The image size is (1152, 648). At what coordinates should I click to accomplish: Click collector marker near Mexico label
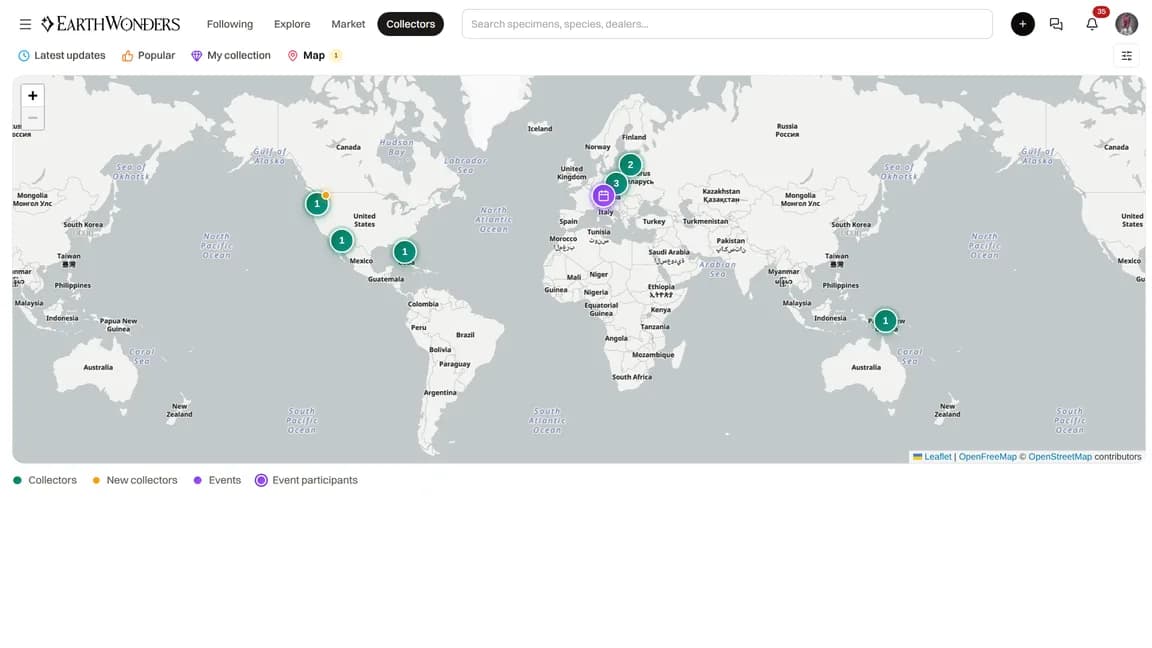tap(341, 240)
